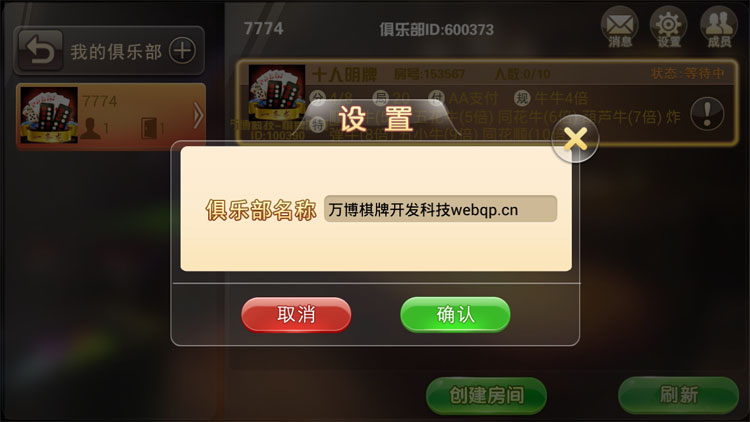The image size is (750, 422).
Task: Click the red 取消 button
Action: 296,314
